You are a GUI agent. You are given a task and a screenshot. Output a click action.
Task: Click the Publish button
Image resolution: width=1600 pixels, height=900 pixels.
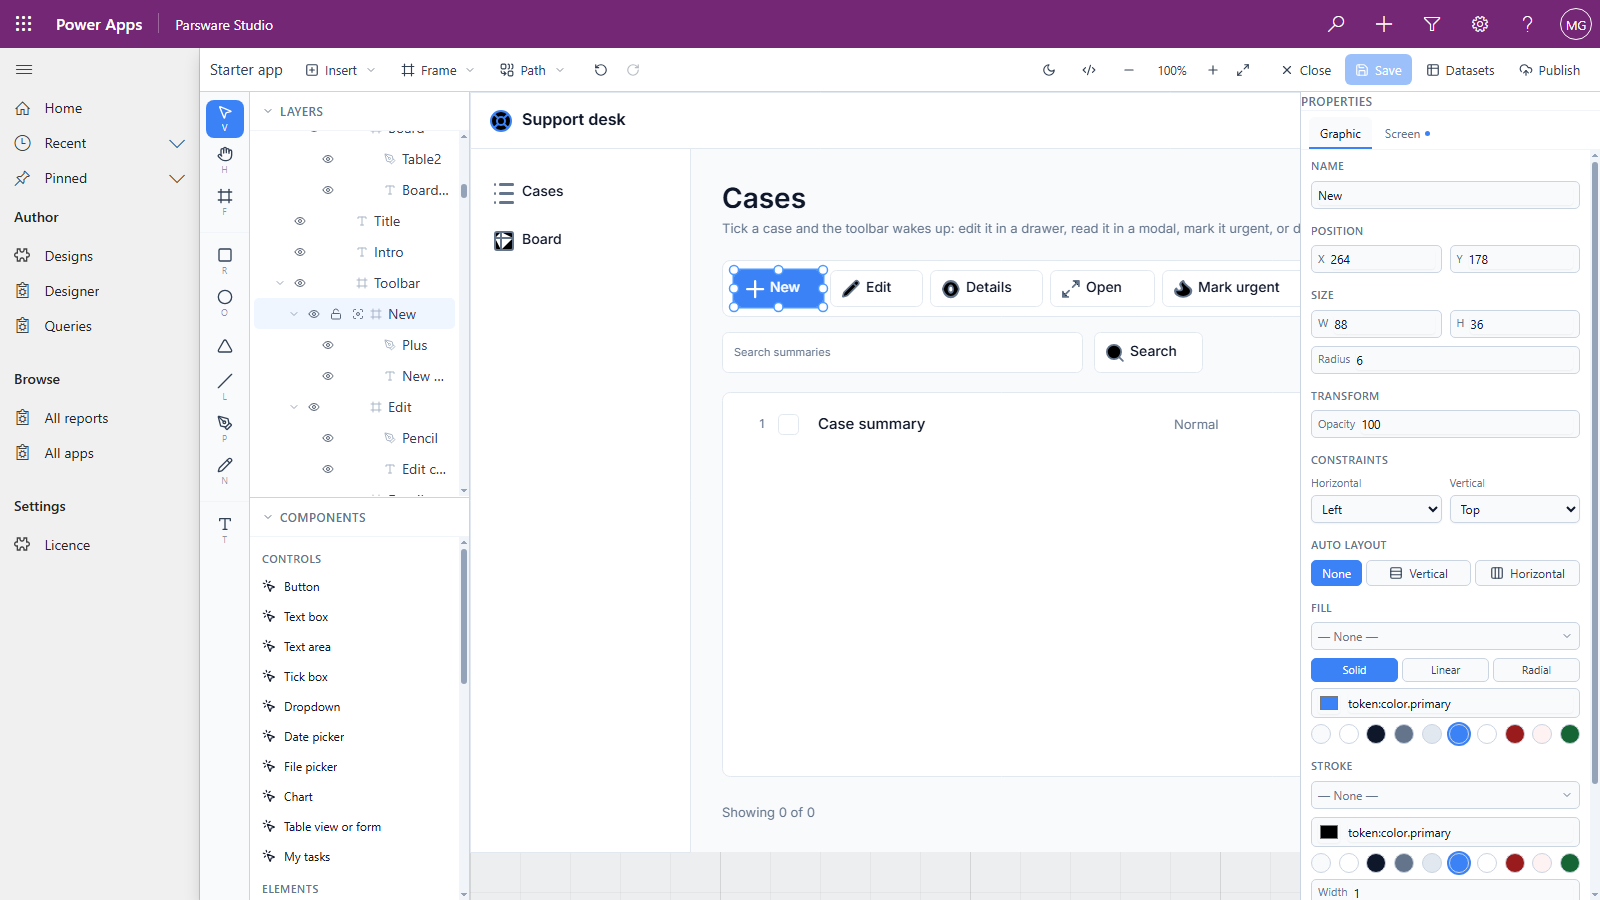1549,70
